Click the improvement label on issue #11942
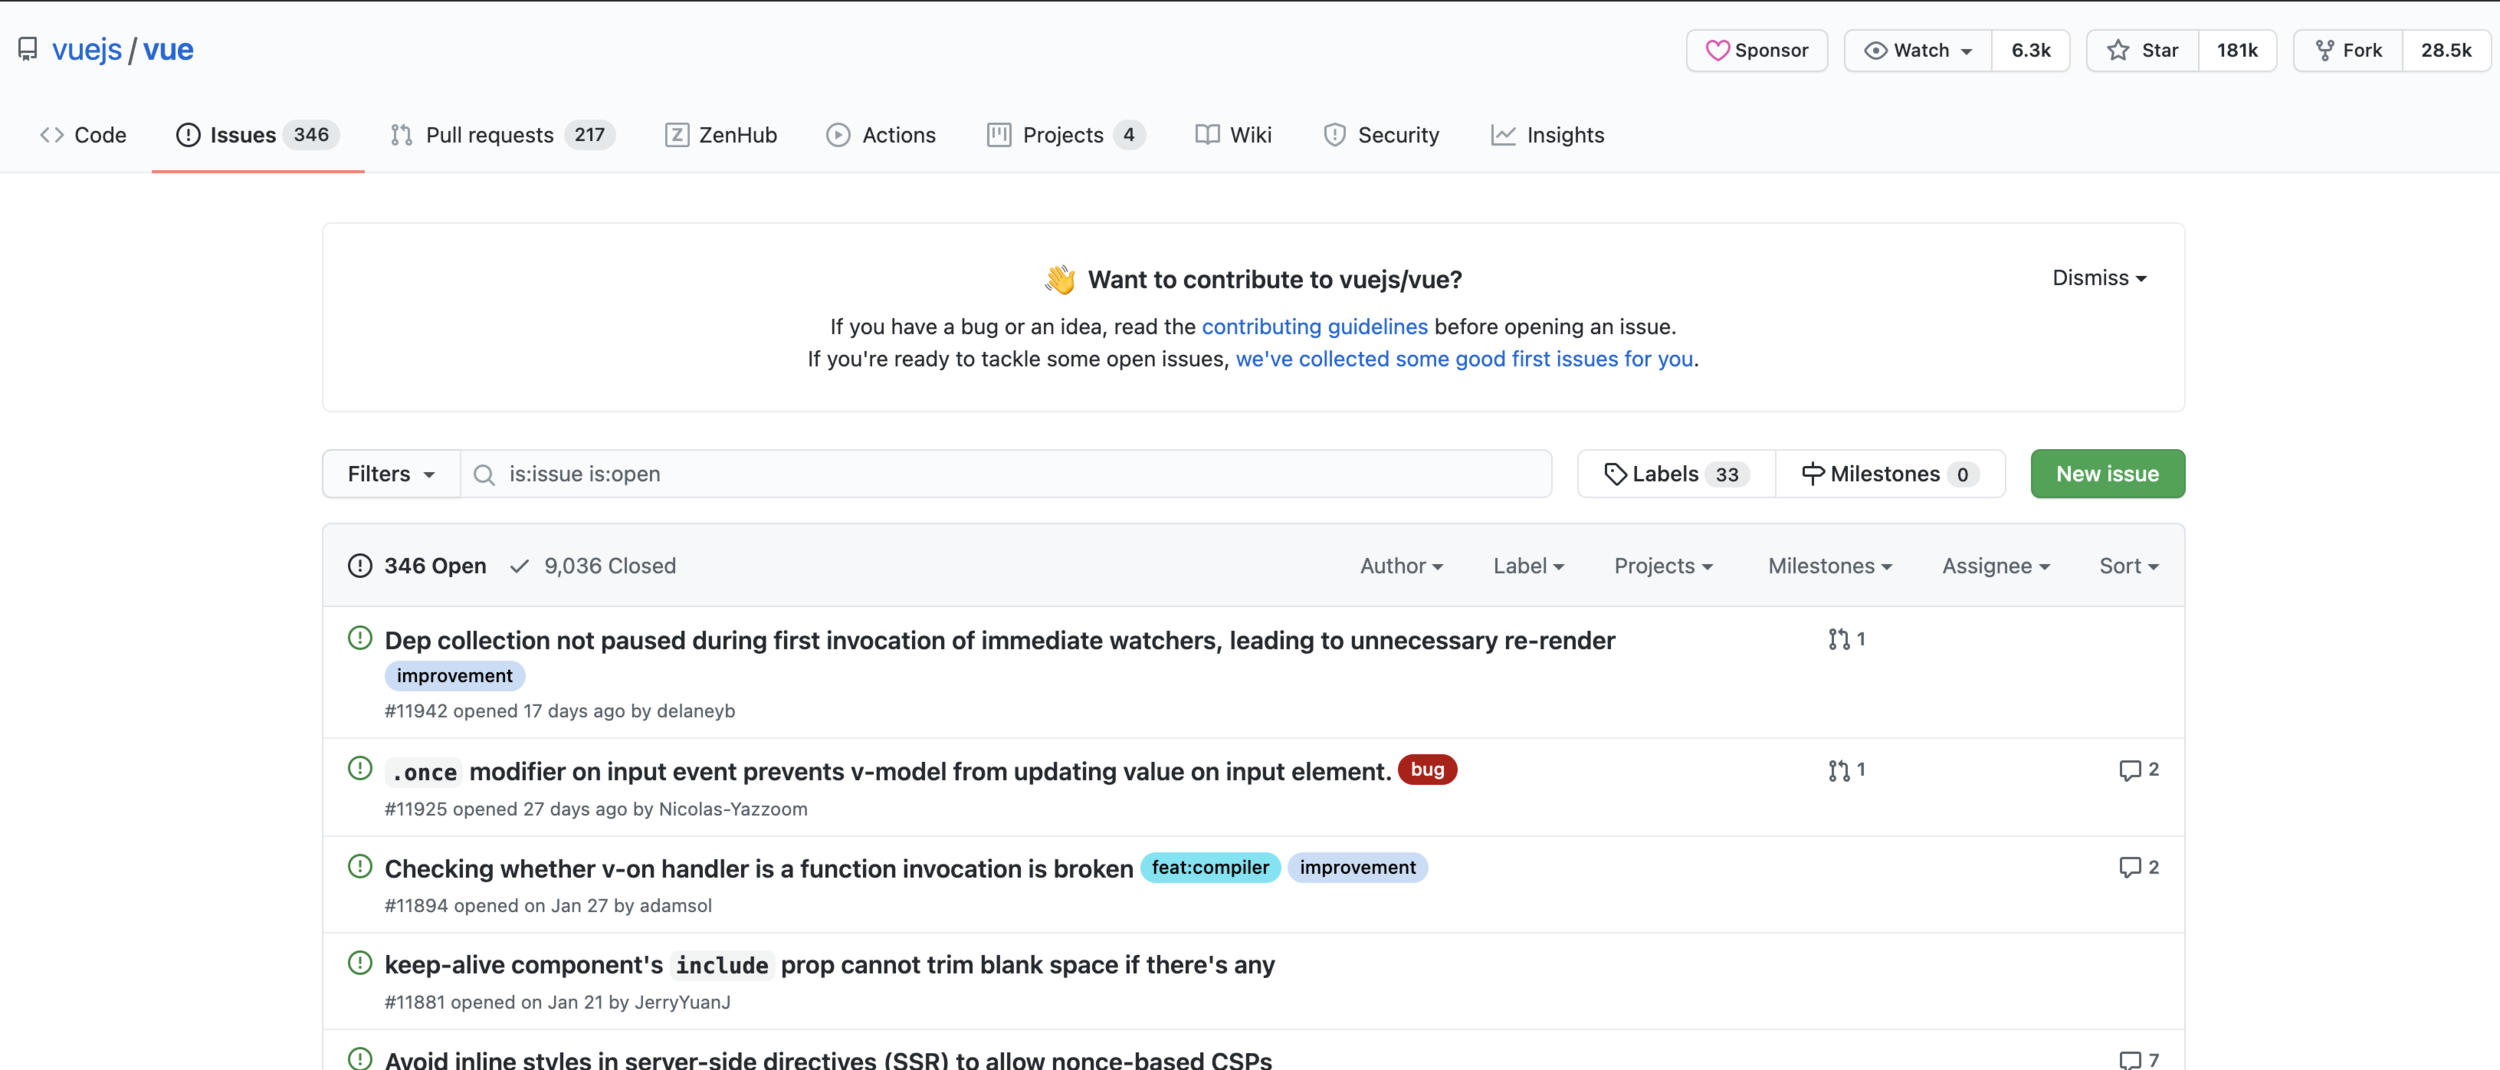Screen dimensions: 2500x1070 point(455,676)
